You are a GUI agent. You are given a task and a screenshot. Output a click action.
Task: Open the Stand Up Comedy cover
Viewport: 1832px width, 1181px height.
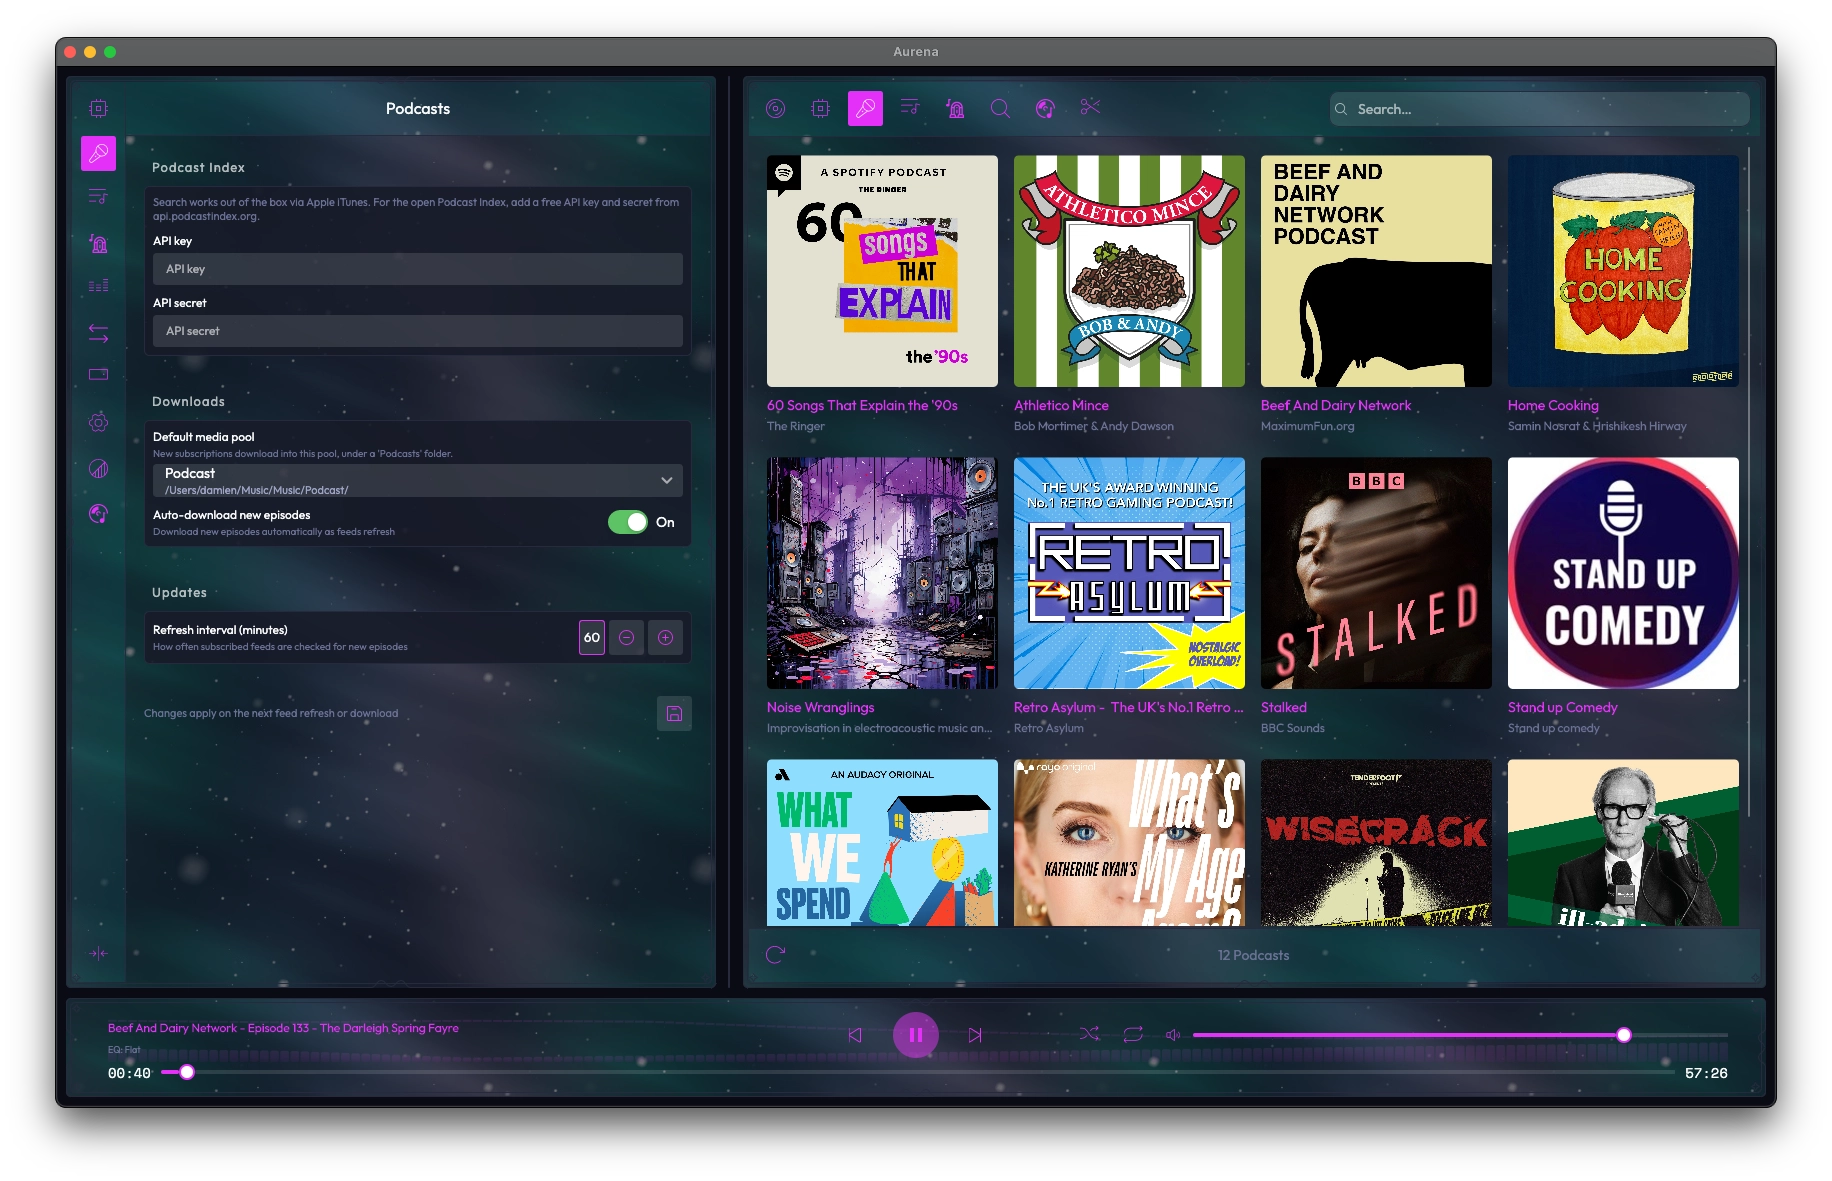(x=1623, y=573)
